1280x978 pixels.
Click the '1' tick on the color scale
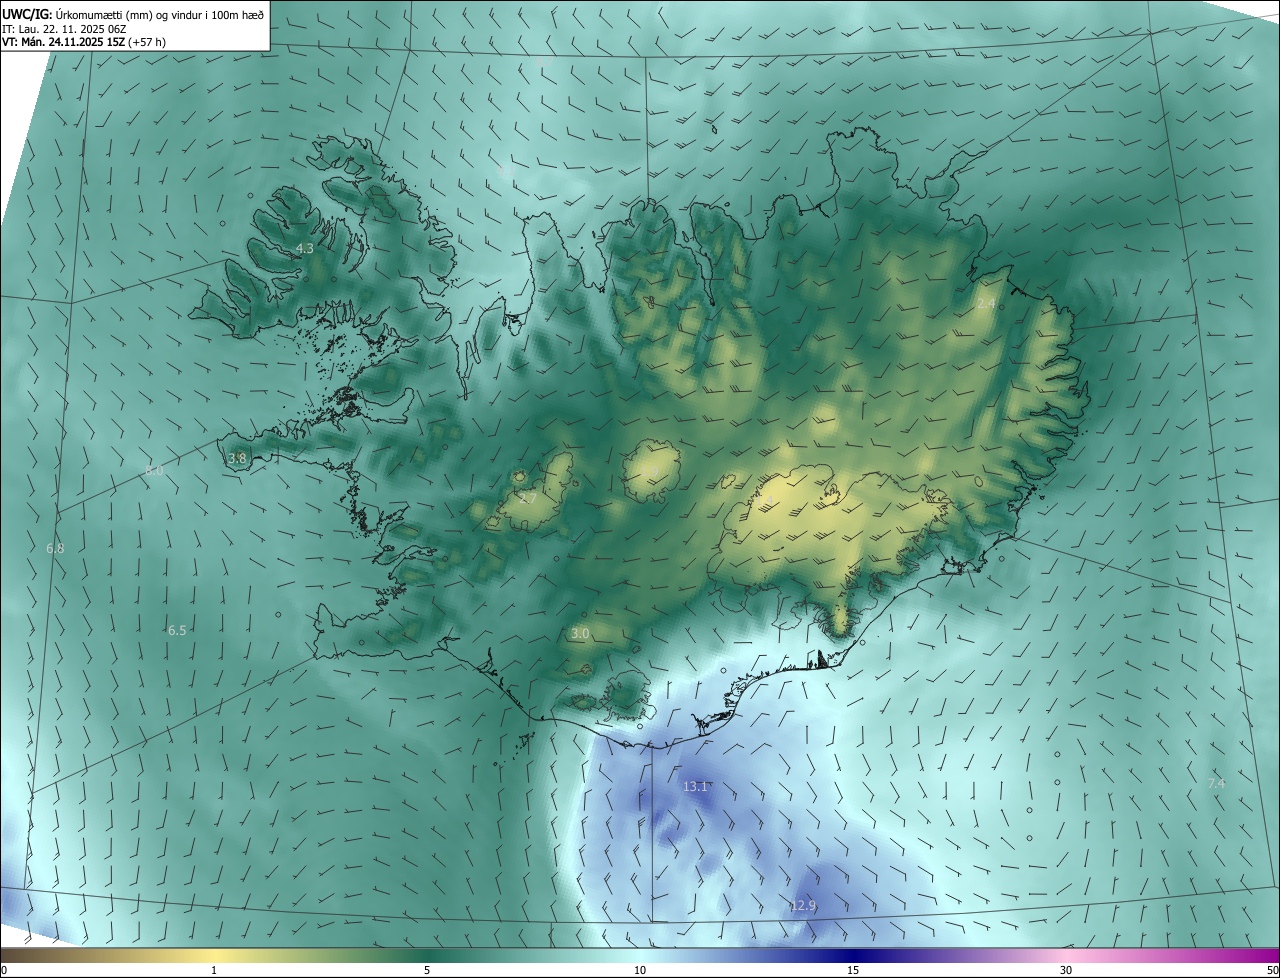point(214,970)
